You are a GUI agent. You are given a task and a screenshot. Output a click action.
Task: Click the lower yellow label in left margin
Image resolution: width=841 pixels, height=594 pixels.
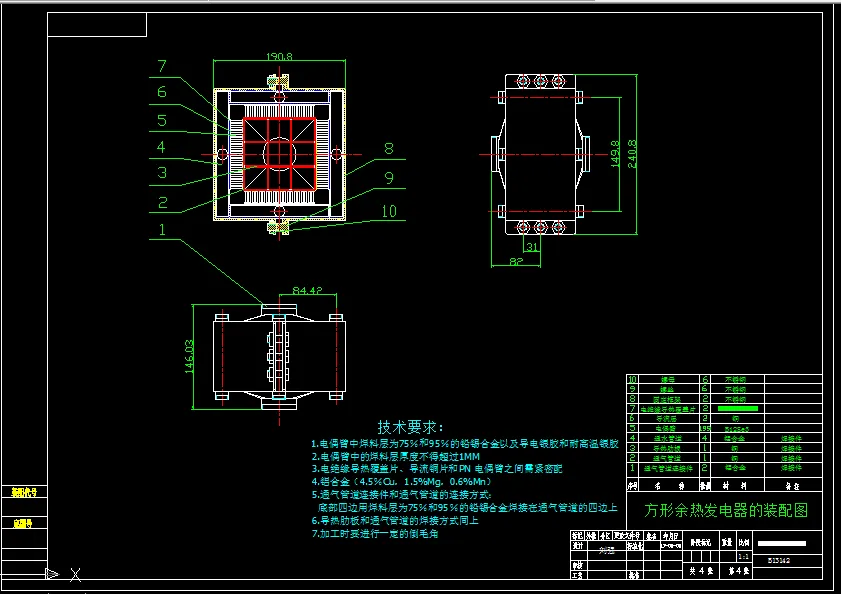pos(23,524)
